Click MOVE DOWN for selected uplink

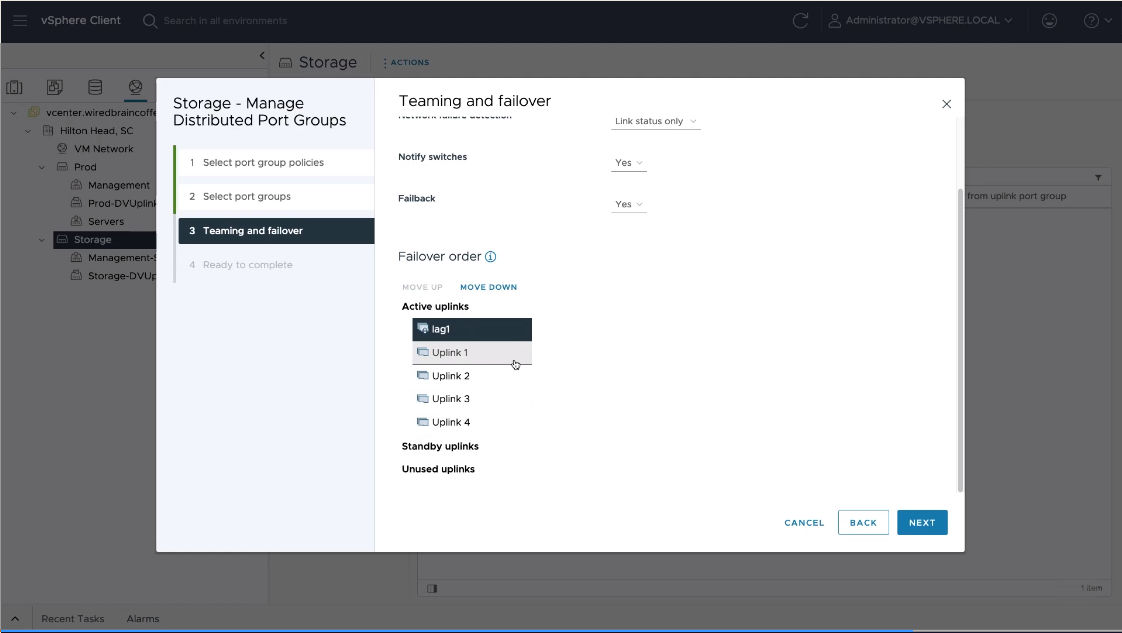[488, 287]
